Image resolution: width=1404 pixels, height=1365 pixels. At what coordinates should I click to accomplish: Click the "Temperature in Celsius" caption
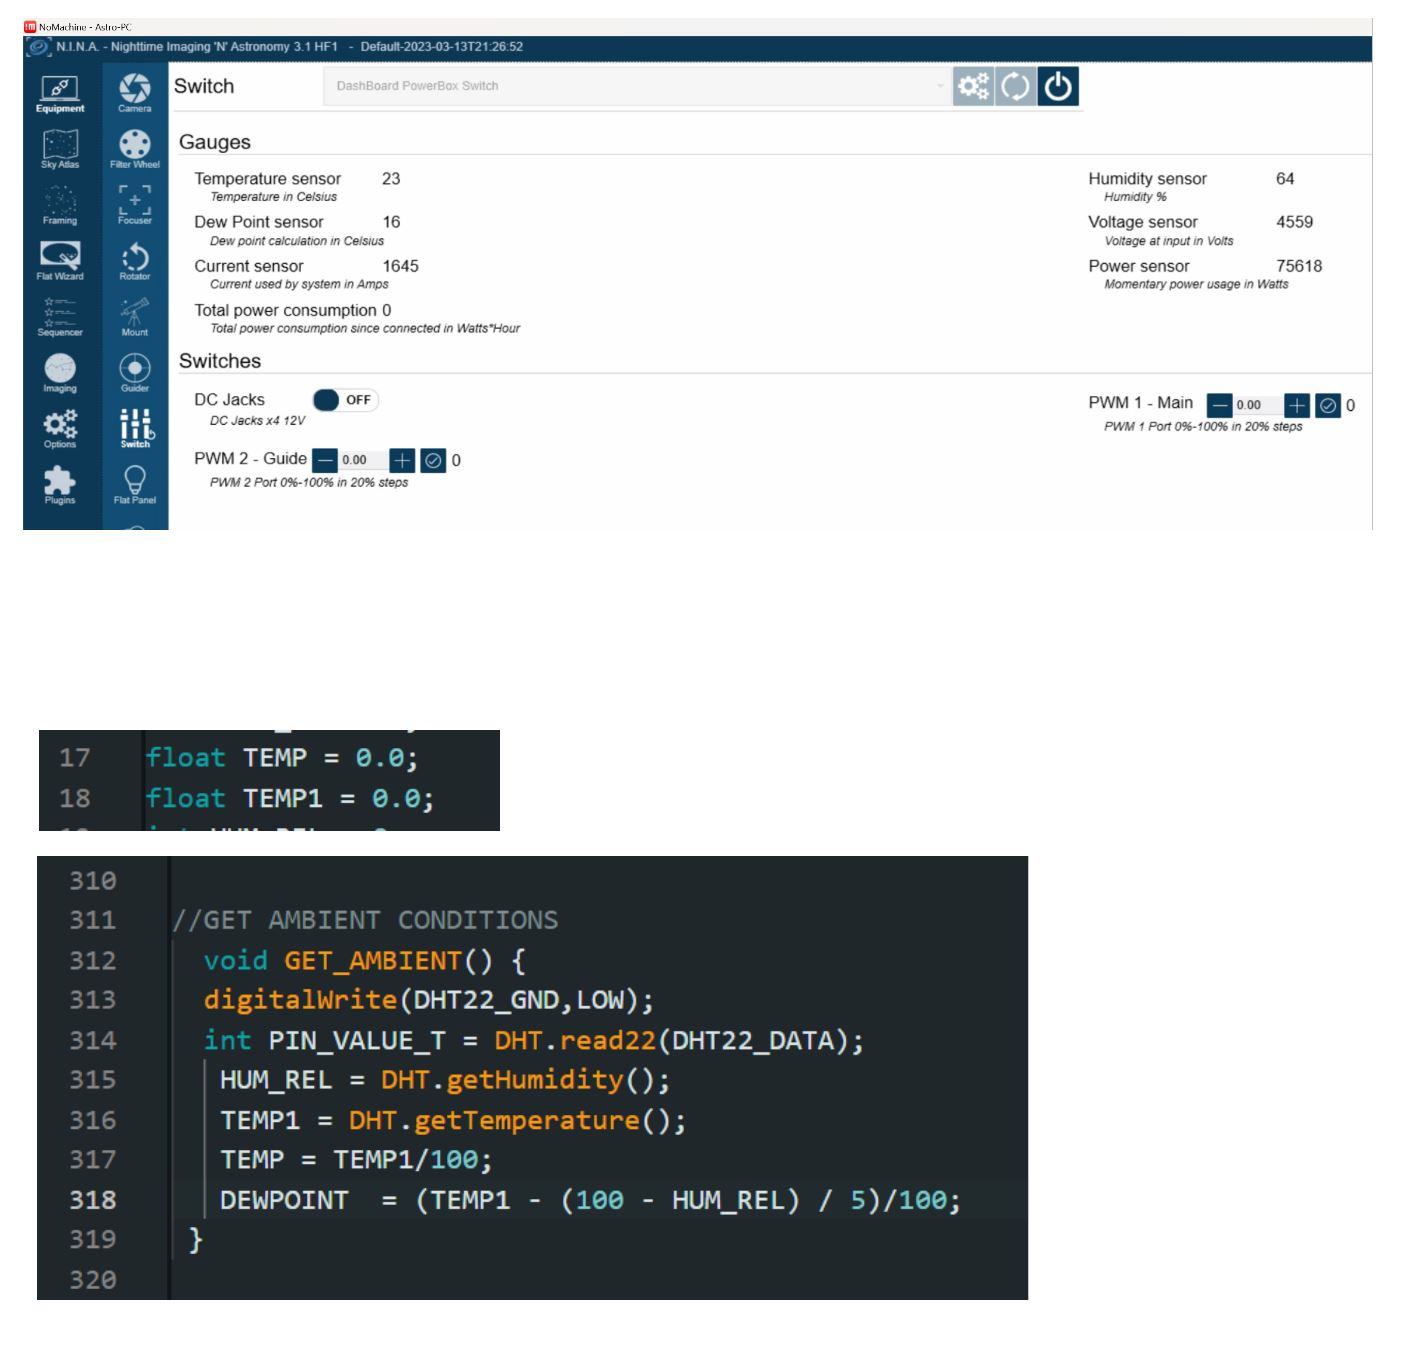click(273, 197)
